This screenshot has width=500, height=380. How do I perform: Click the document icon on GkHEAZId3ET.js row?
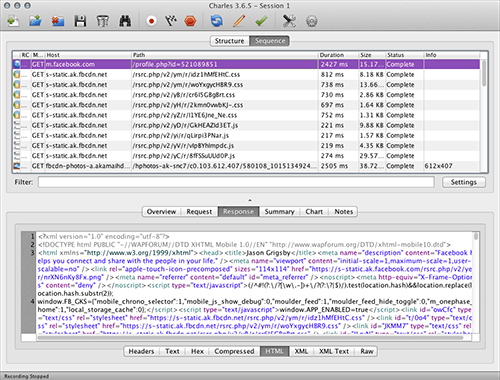pos(17,125)
